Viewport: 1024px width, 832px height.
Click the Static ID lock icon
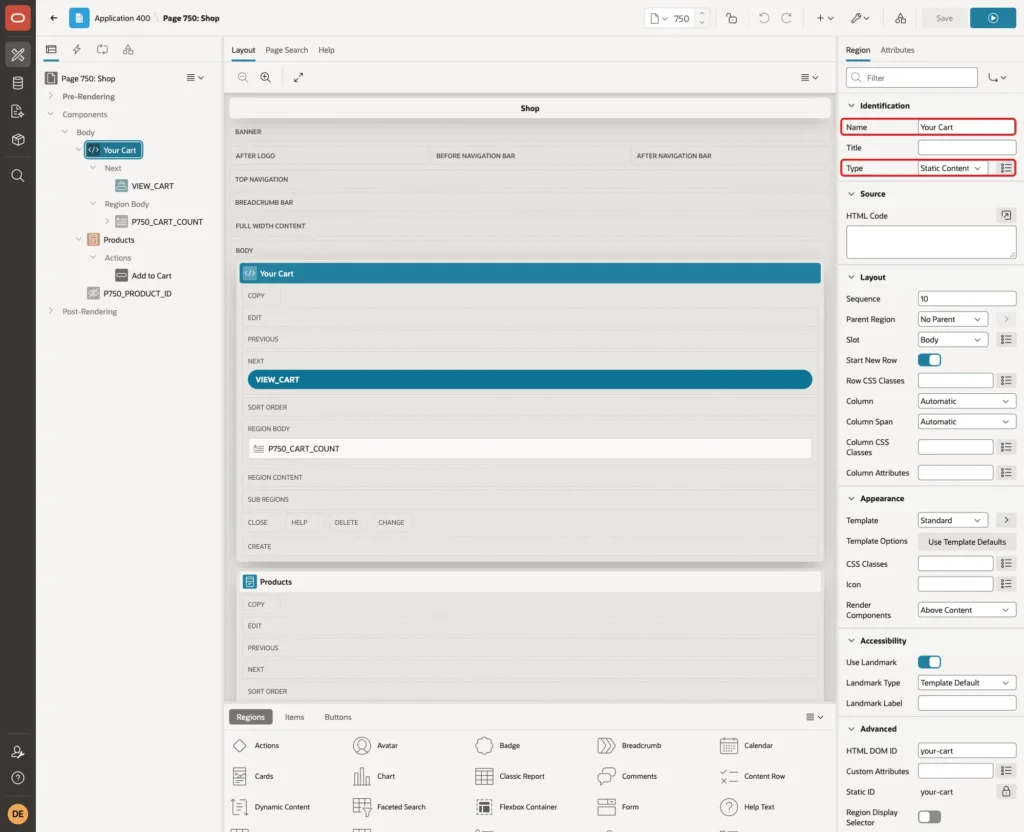(1006, 792)
